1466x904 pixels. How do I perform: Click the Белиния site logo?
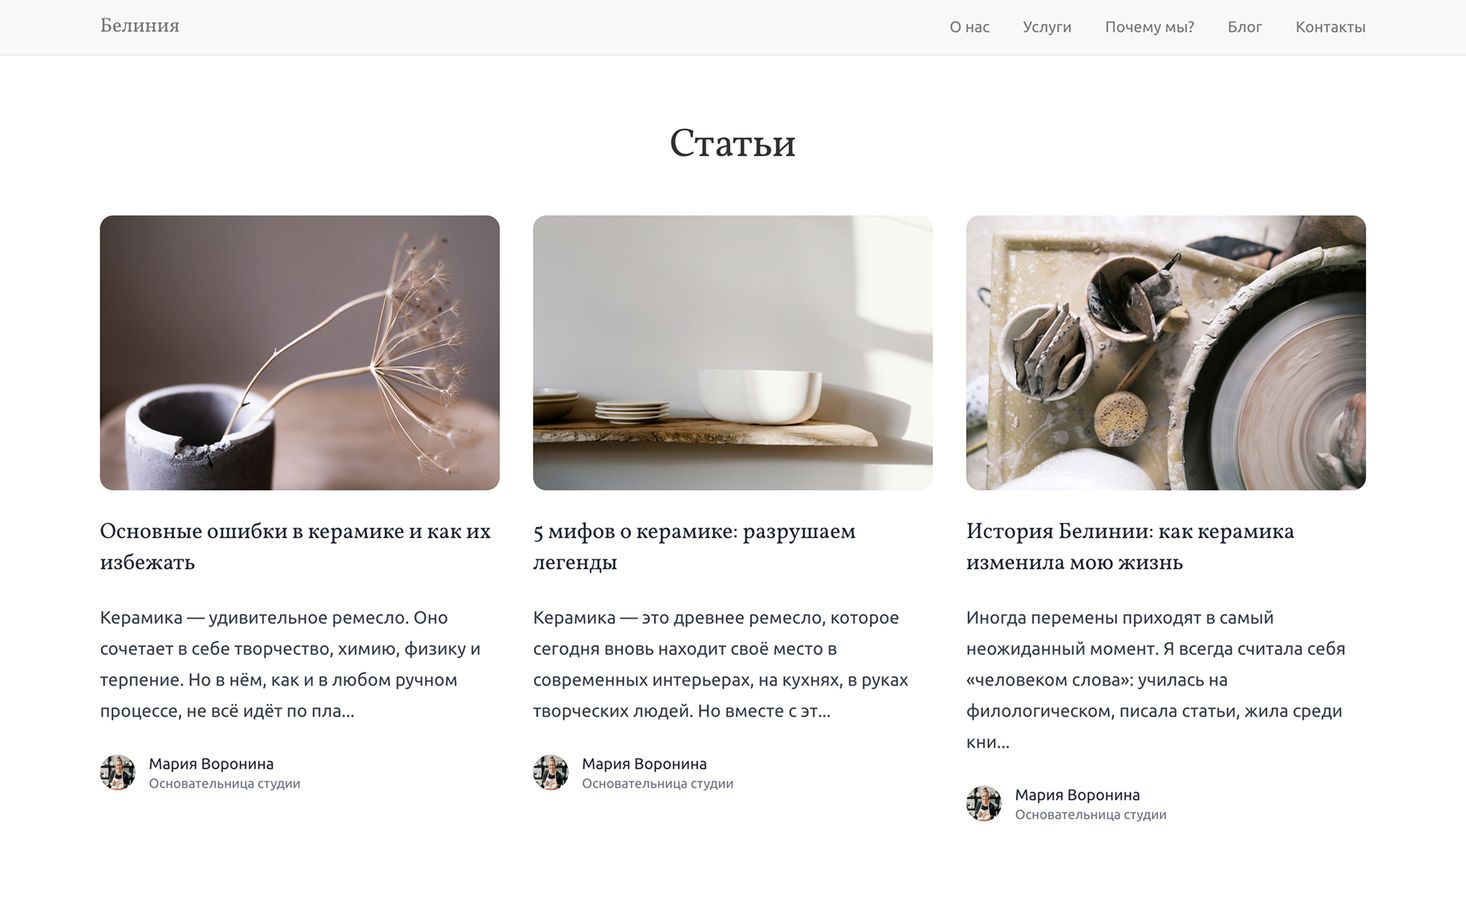point(140,26)
